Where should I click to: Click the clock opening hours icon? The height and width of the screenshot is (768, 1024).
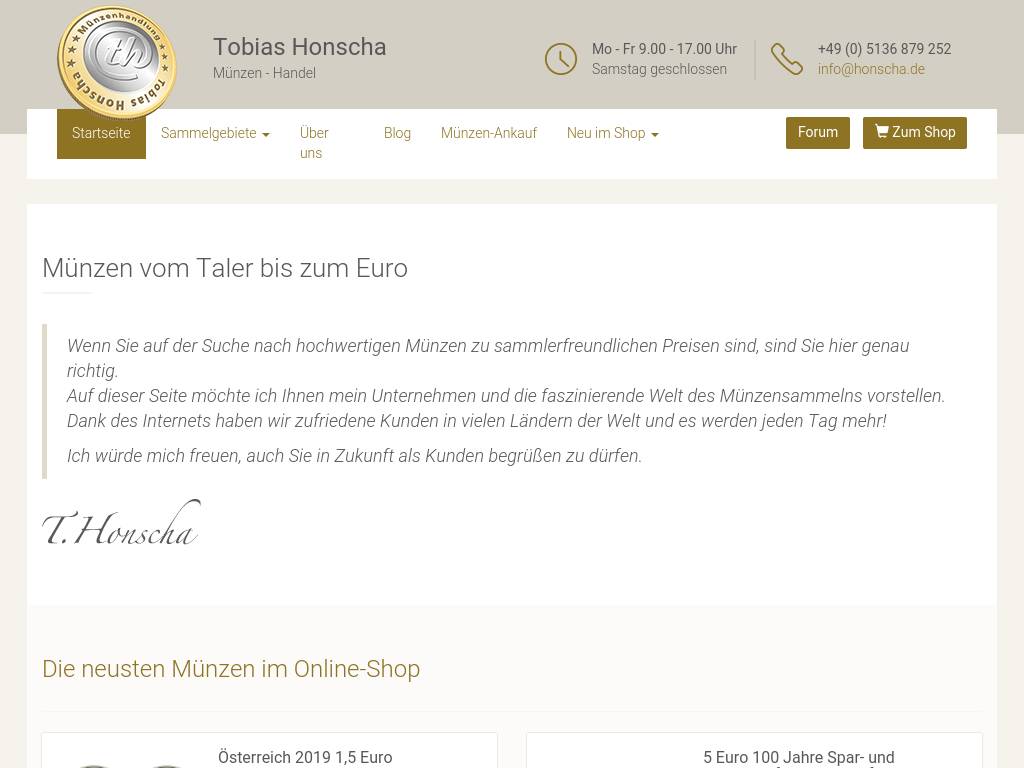tap(561, 59)
